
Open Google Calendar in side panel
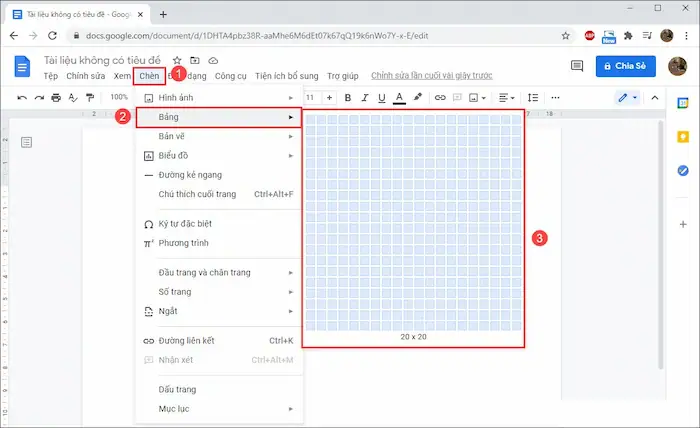click(x=683, y=104)
